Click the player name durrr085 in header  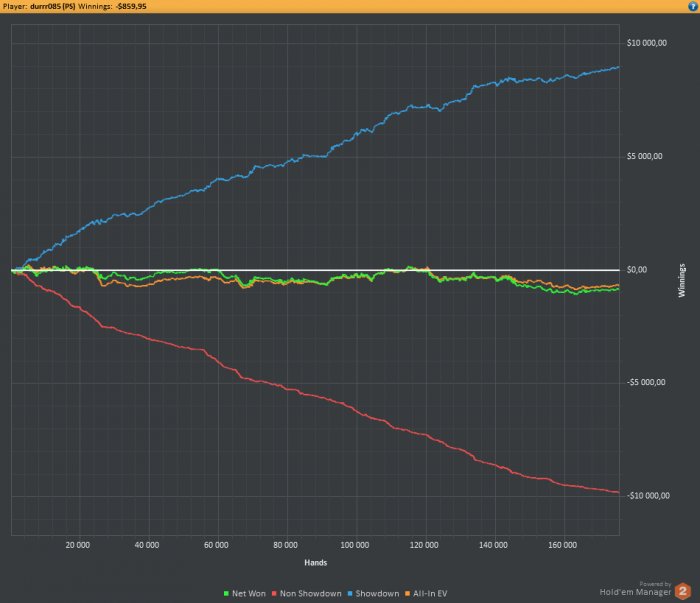click(53, 6)
